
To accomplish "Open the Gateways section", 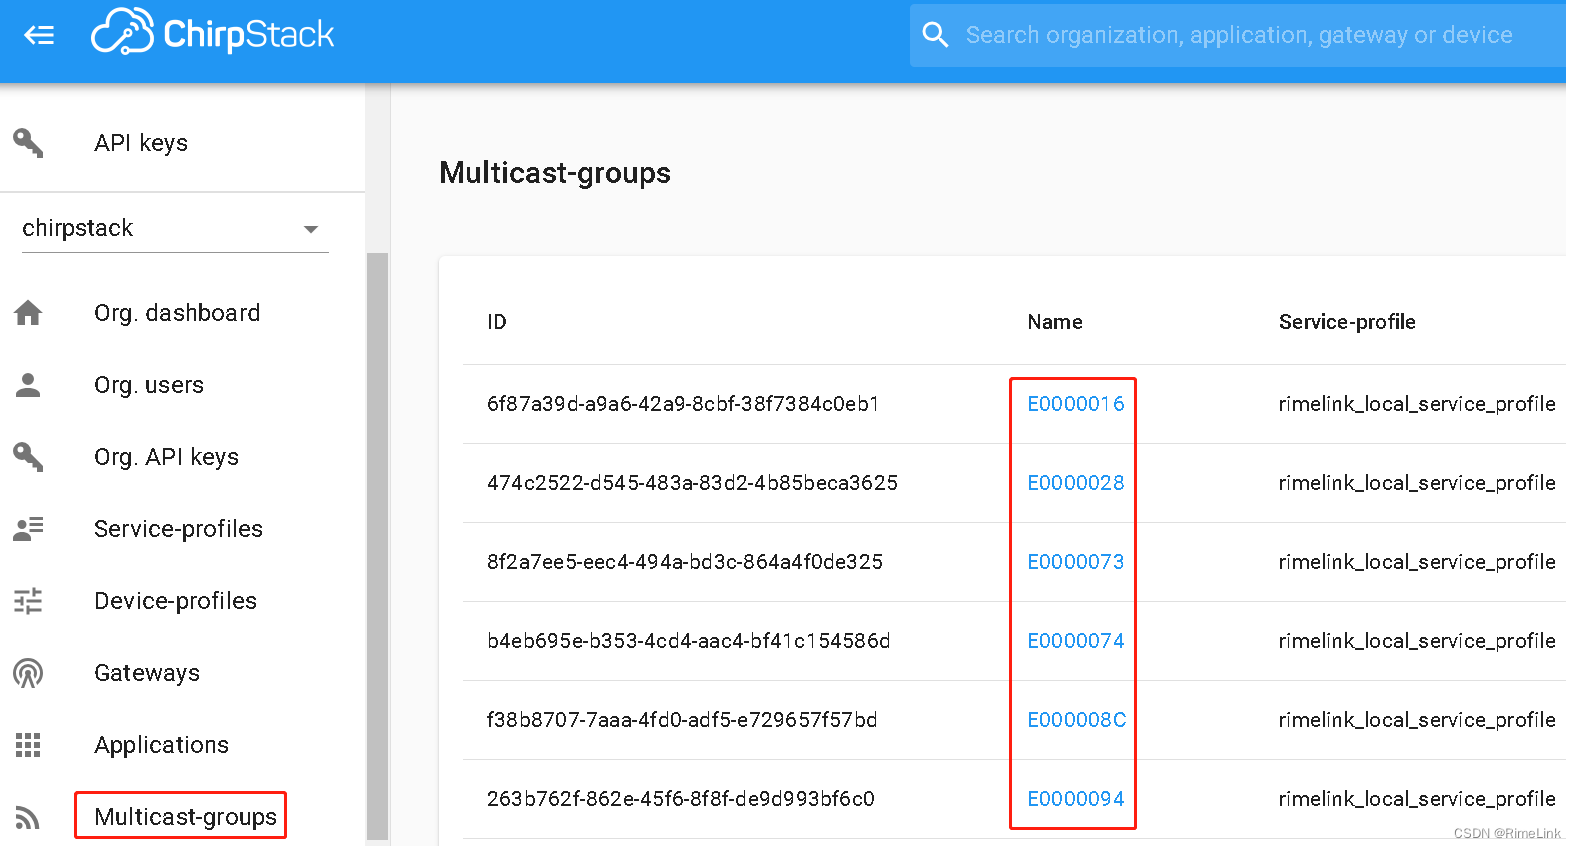I will coord(147,673).
